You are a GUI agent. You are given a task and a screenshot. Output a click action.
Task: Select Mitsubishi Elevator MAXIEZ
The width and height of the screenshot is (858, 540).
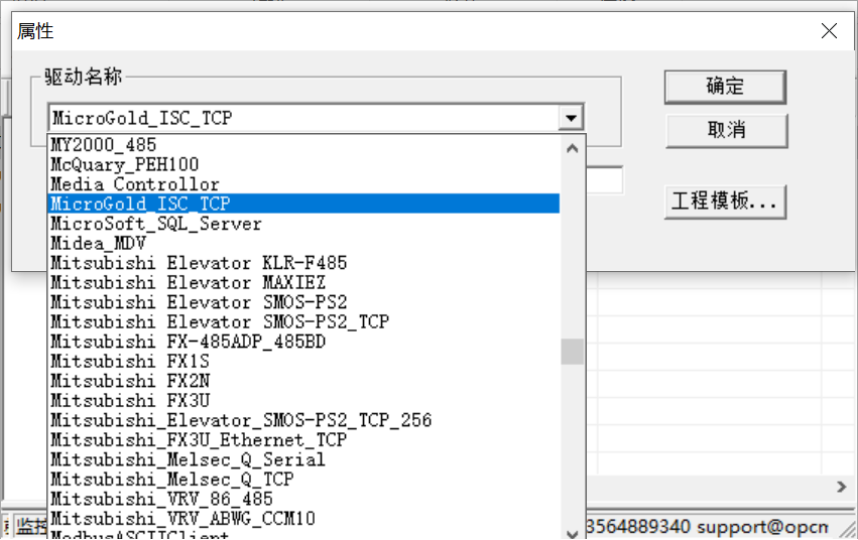pyautogui.click(x=304, y=283)
